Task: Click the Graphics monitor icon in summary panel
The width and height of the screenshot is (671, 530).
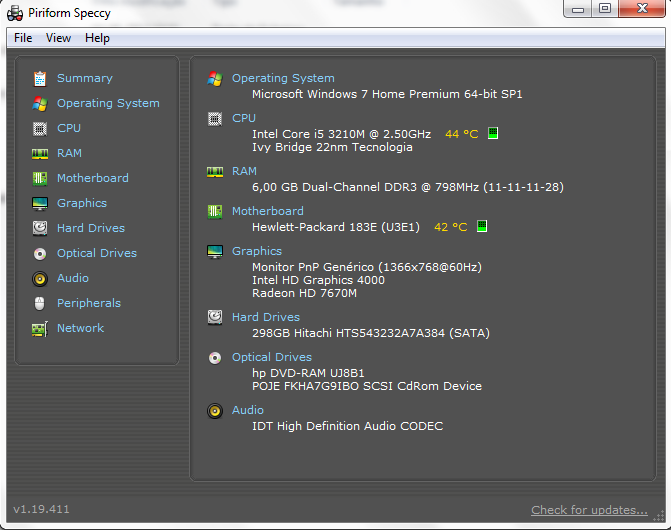Action: click(215, 252)
